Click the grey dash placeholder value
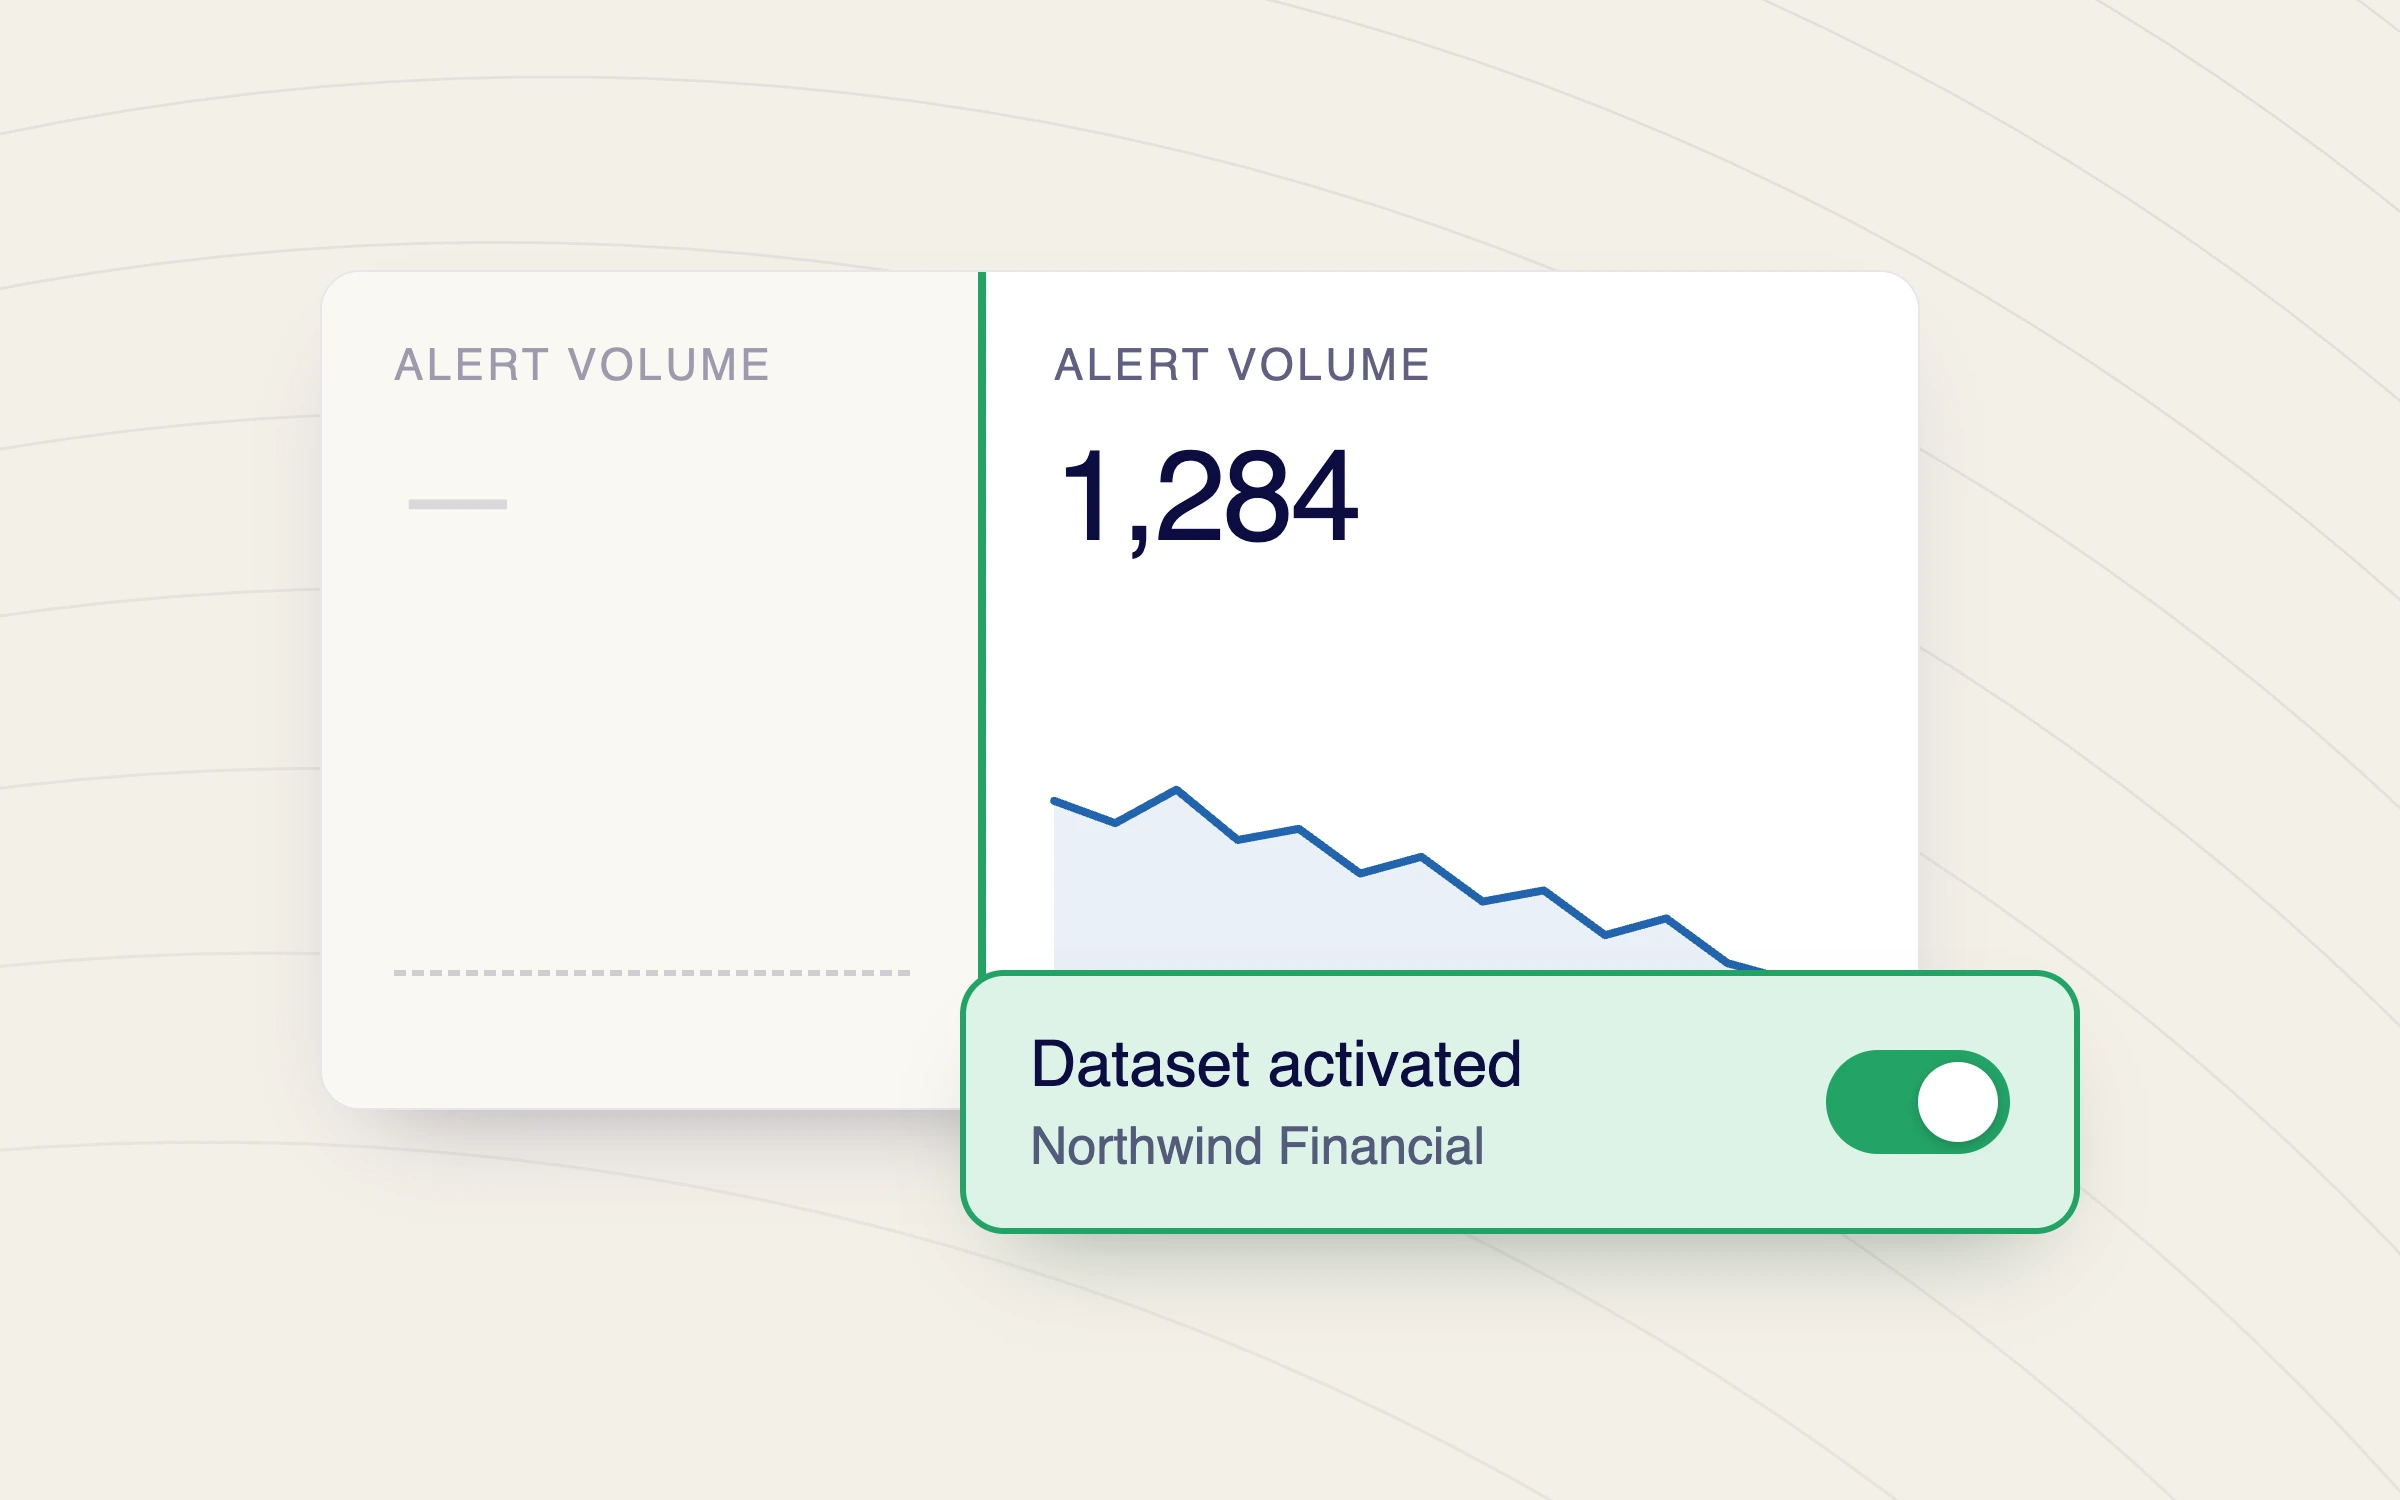Viewport: 2400px width, 1500px height. tap(458, 504)
